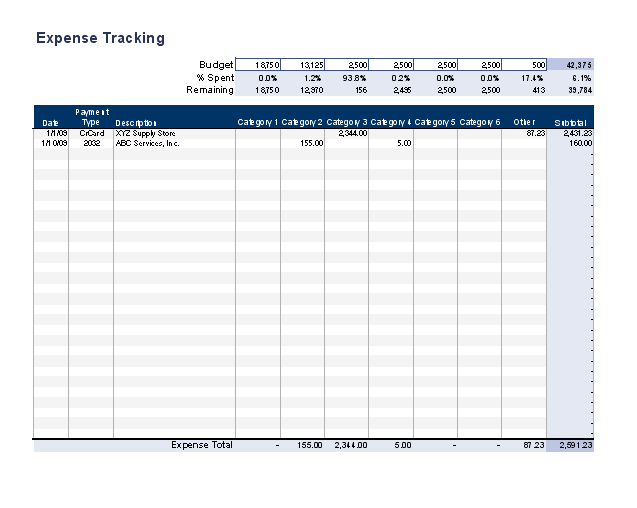Click the grand expense total 2,591.23
Viewport: 637px width, 508px height.
pyautogui.click(x=576, y=445)
